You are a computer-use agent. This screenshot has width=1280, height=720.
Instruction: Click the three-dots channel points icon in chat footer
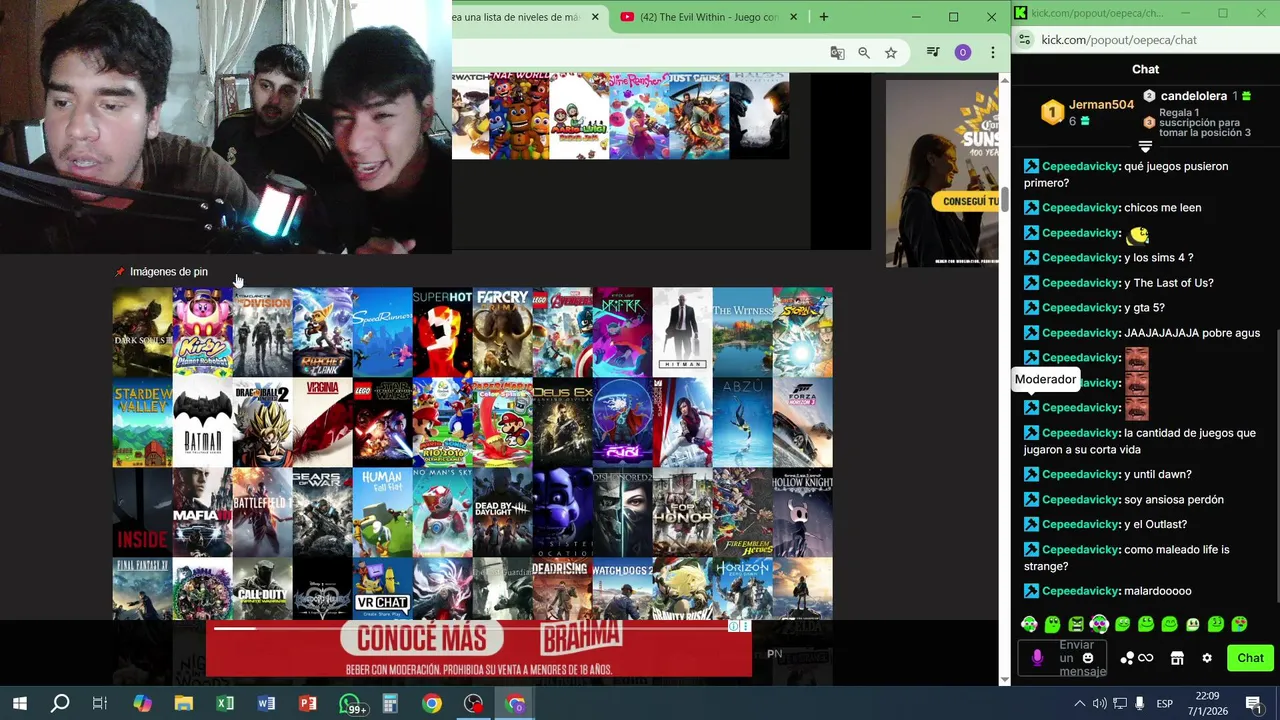(x=1127, y=658)
